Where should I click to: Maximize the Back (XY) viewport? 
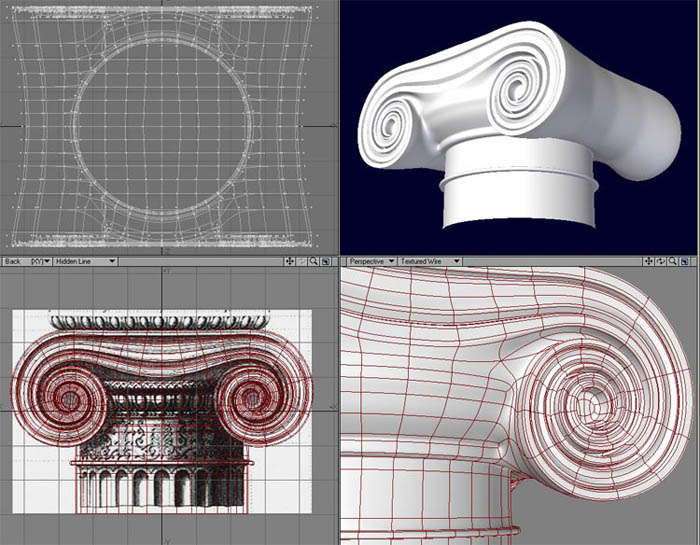[x=326, y=261]
